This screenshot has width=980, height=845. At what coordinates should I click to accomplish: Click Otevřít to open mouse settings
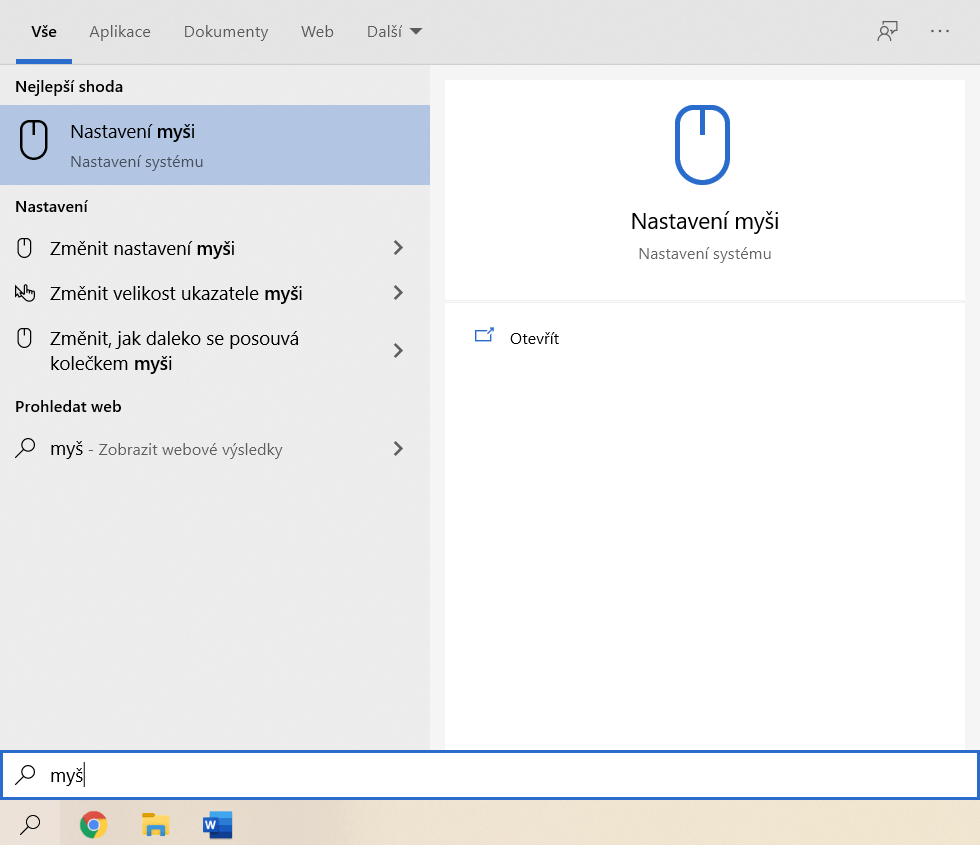534,338
